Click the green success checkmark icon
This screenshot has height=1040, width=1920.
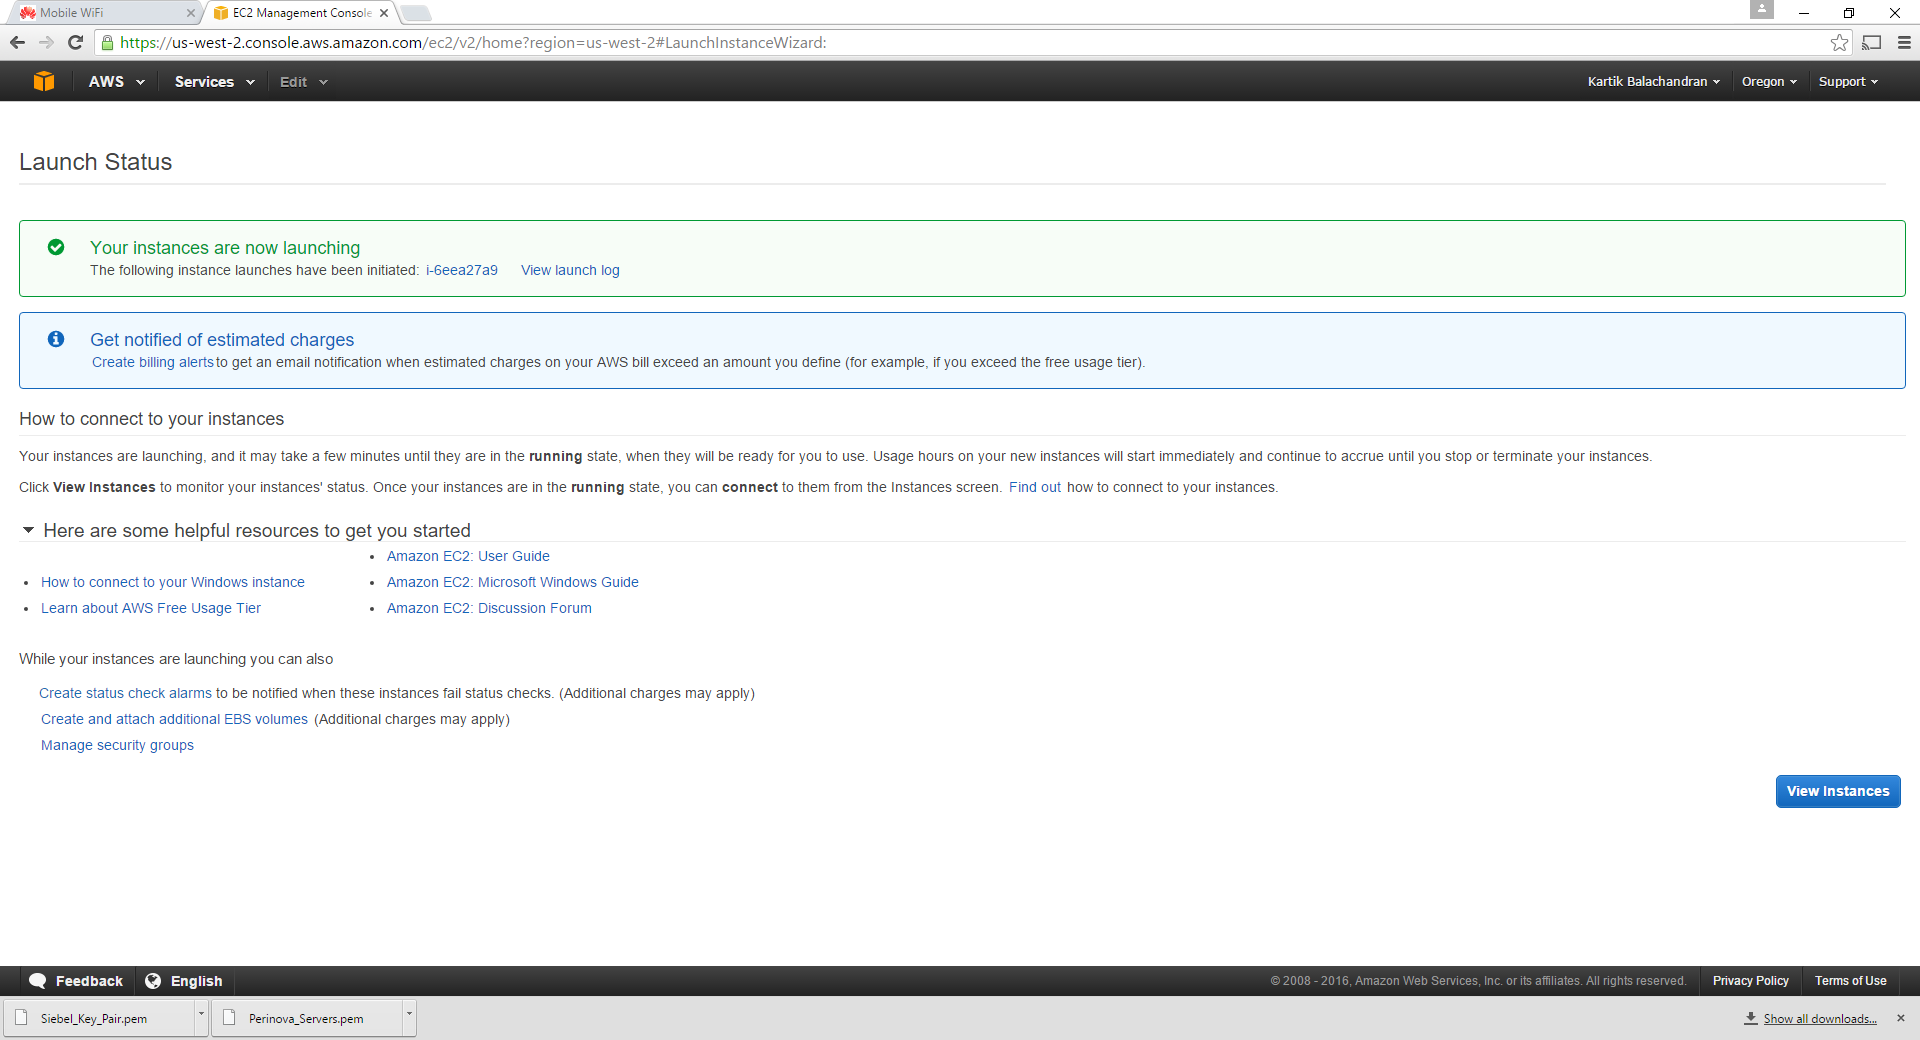coord(56,247)
